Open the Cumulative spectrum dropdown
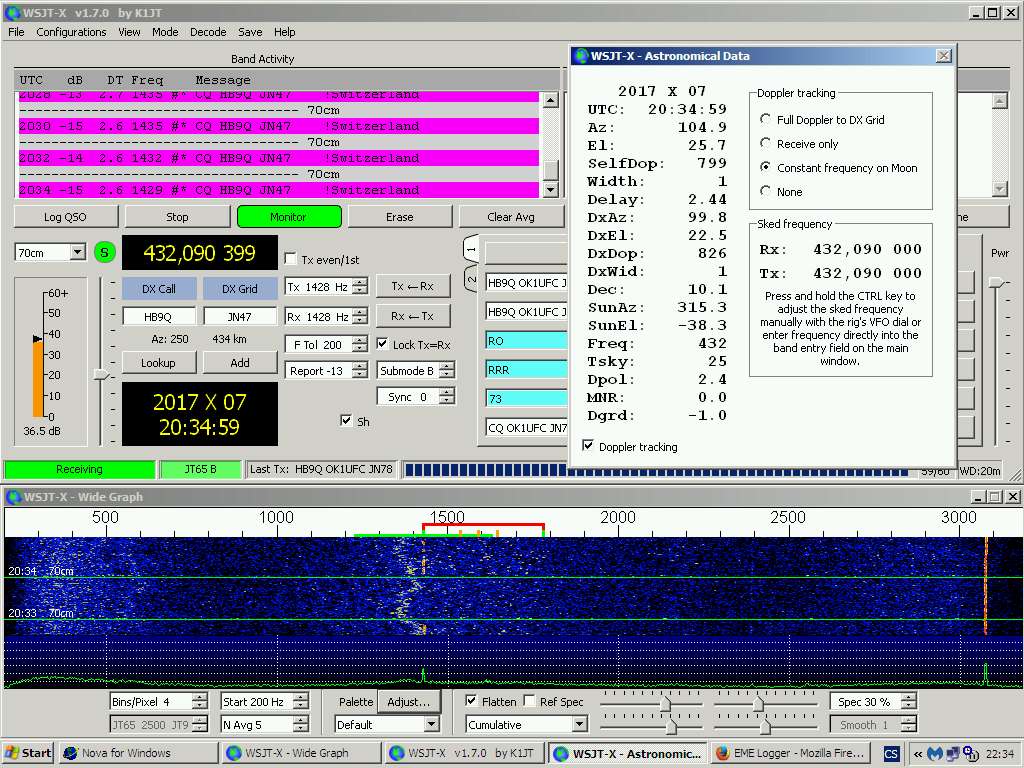The height and width of the screenshot is (768, 1024). (577, 725)
